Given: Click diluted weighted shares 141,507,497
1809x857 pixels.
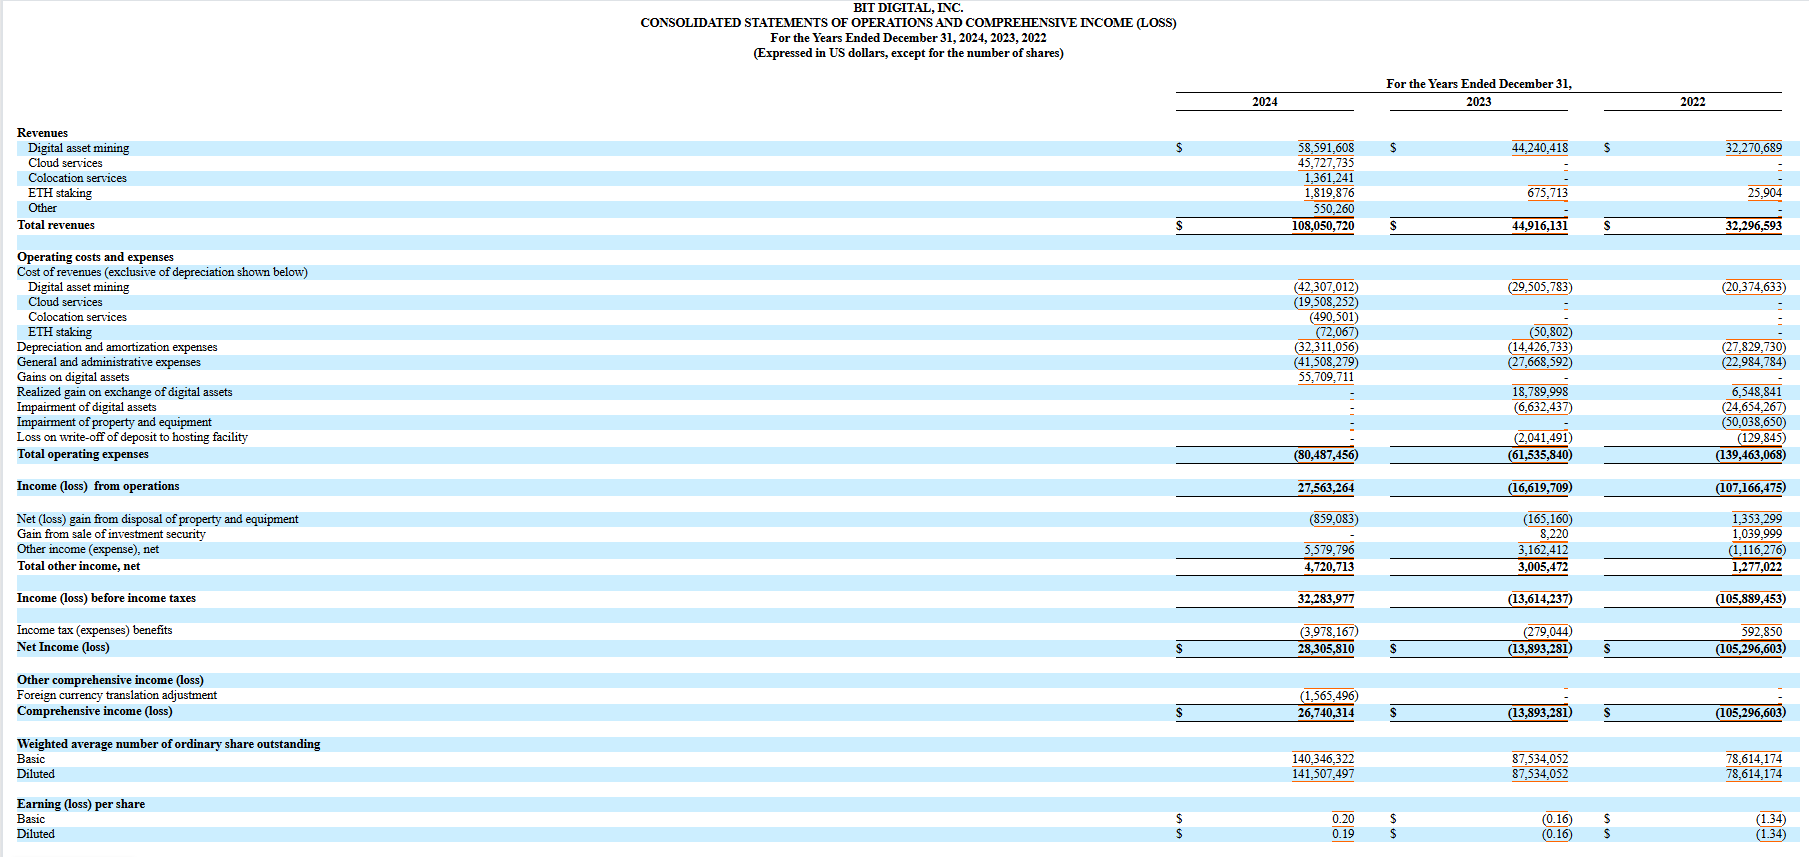Looking at the screenshot, I should (1323, 774).
